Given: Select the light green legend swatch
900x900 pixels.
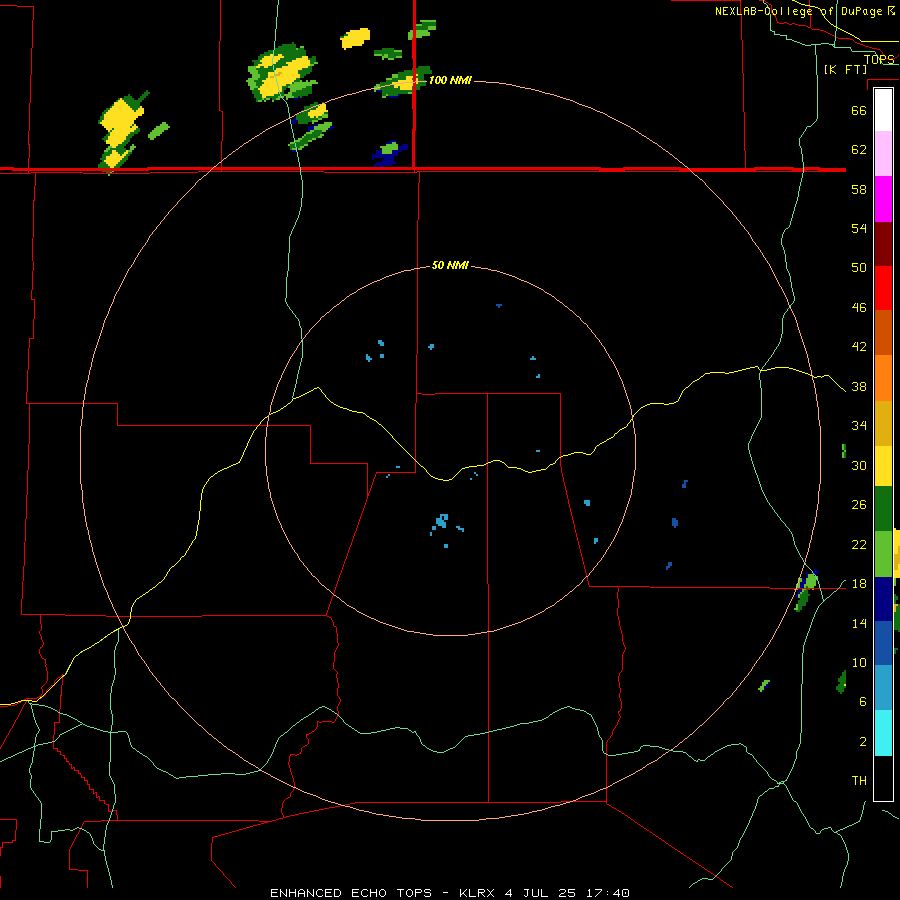Looking at the screenshot, I should click(883, 554).
